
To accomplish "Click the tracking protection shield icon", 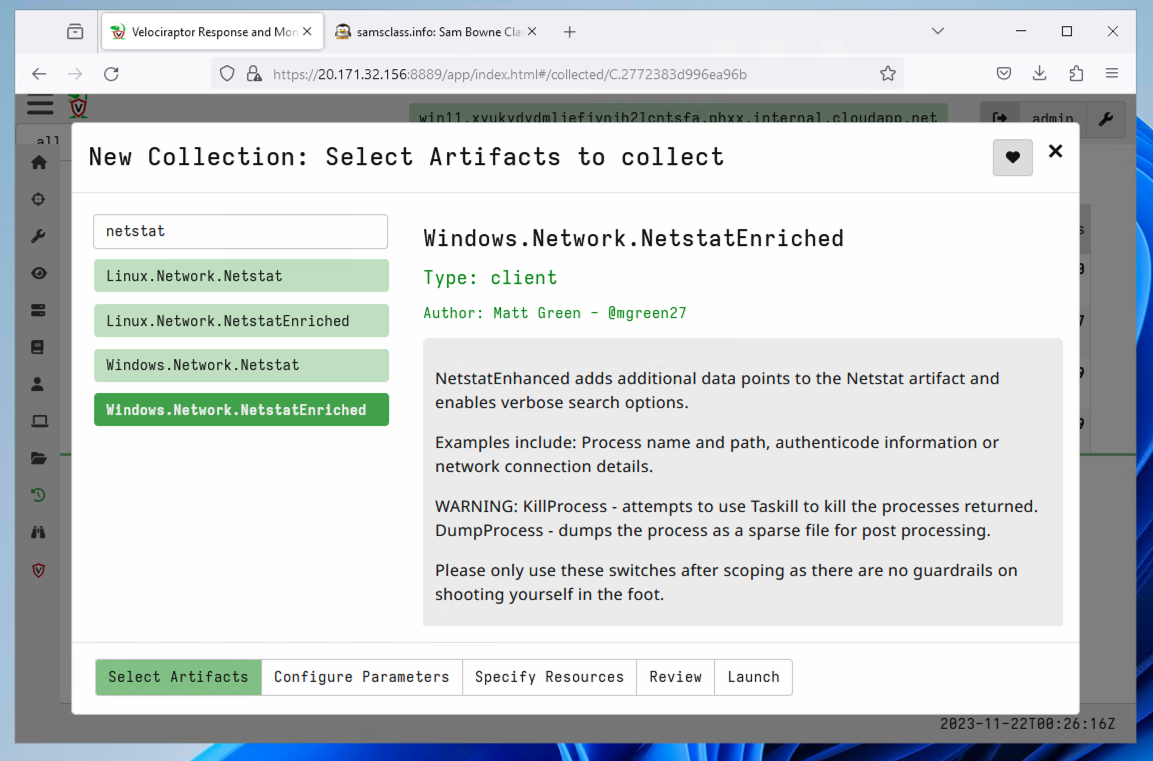I will 227,74.
